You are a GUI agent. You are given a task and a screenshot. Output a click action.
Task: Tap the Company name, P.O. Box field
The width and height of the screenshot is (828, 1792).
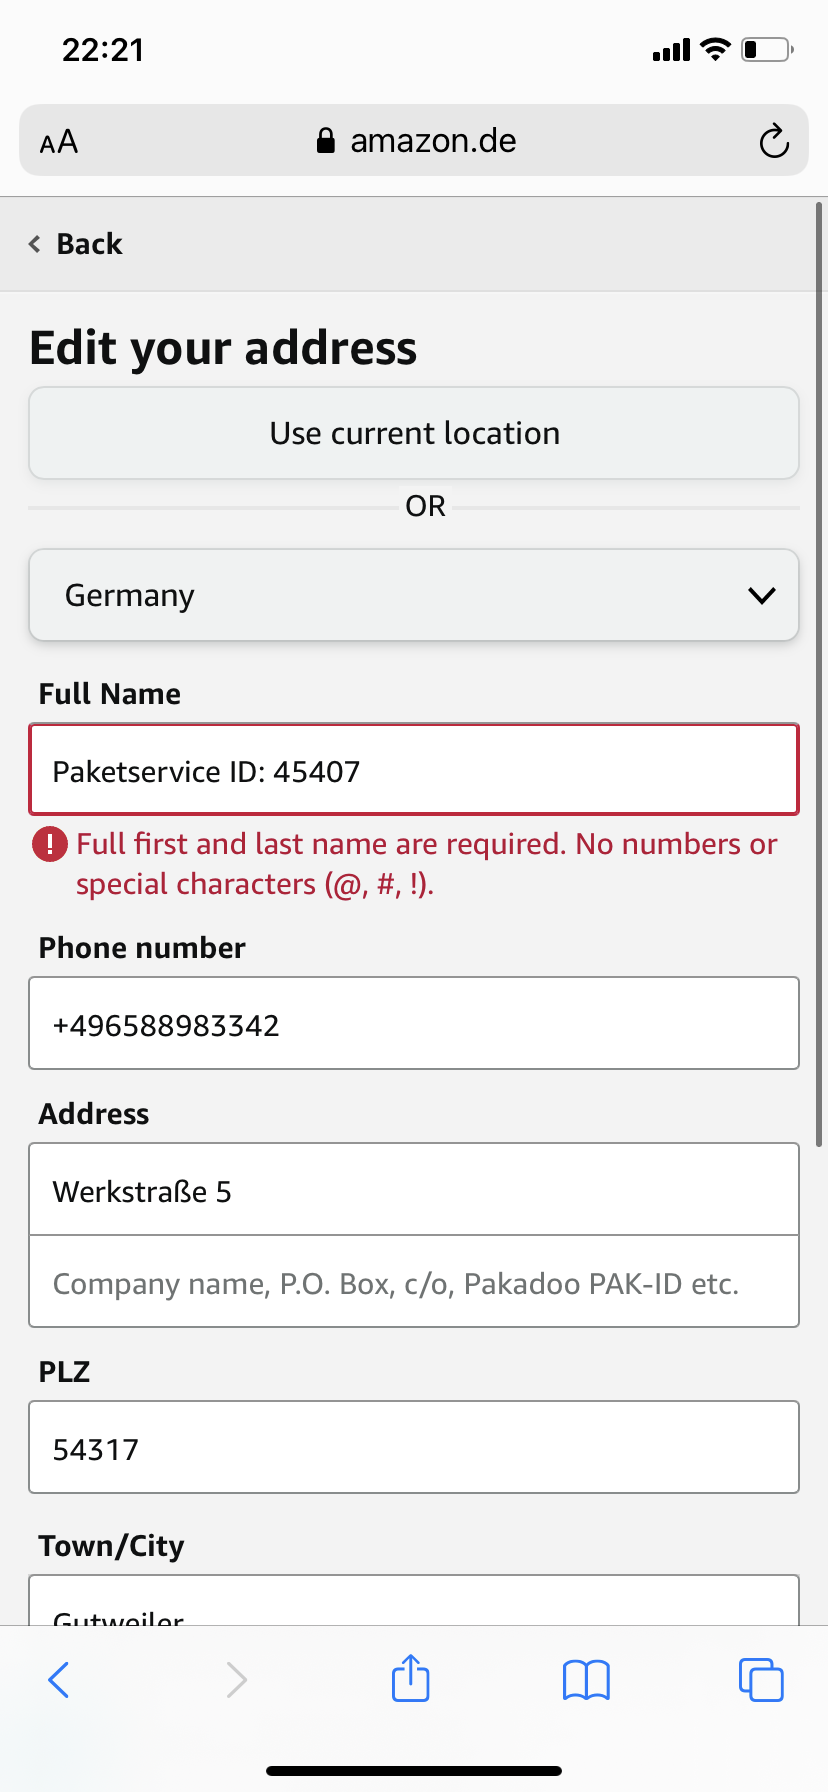click(414, 1282)
